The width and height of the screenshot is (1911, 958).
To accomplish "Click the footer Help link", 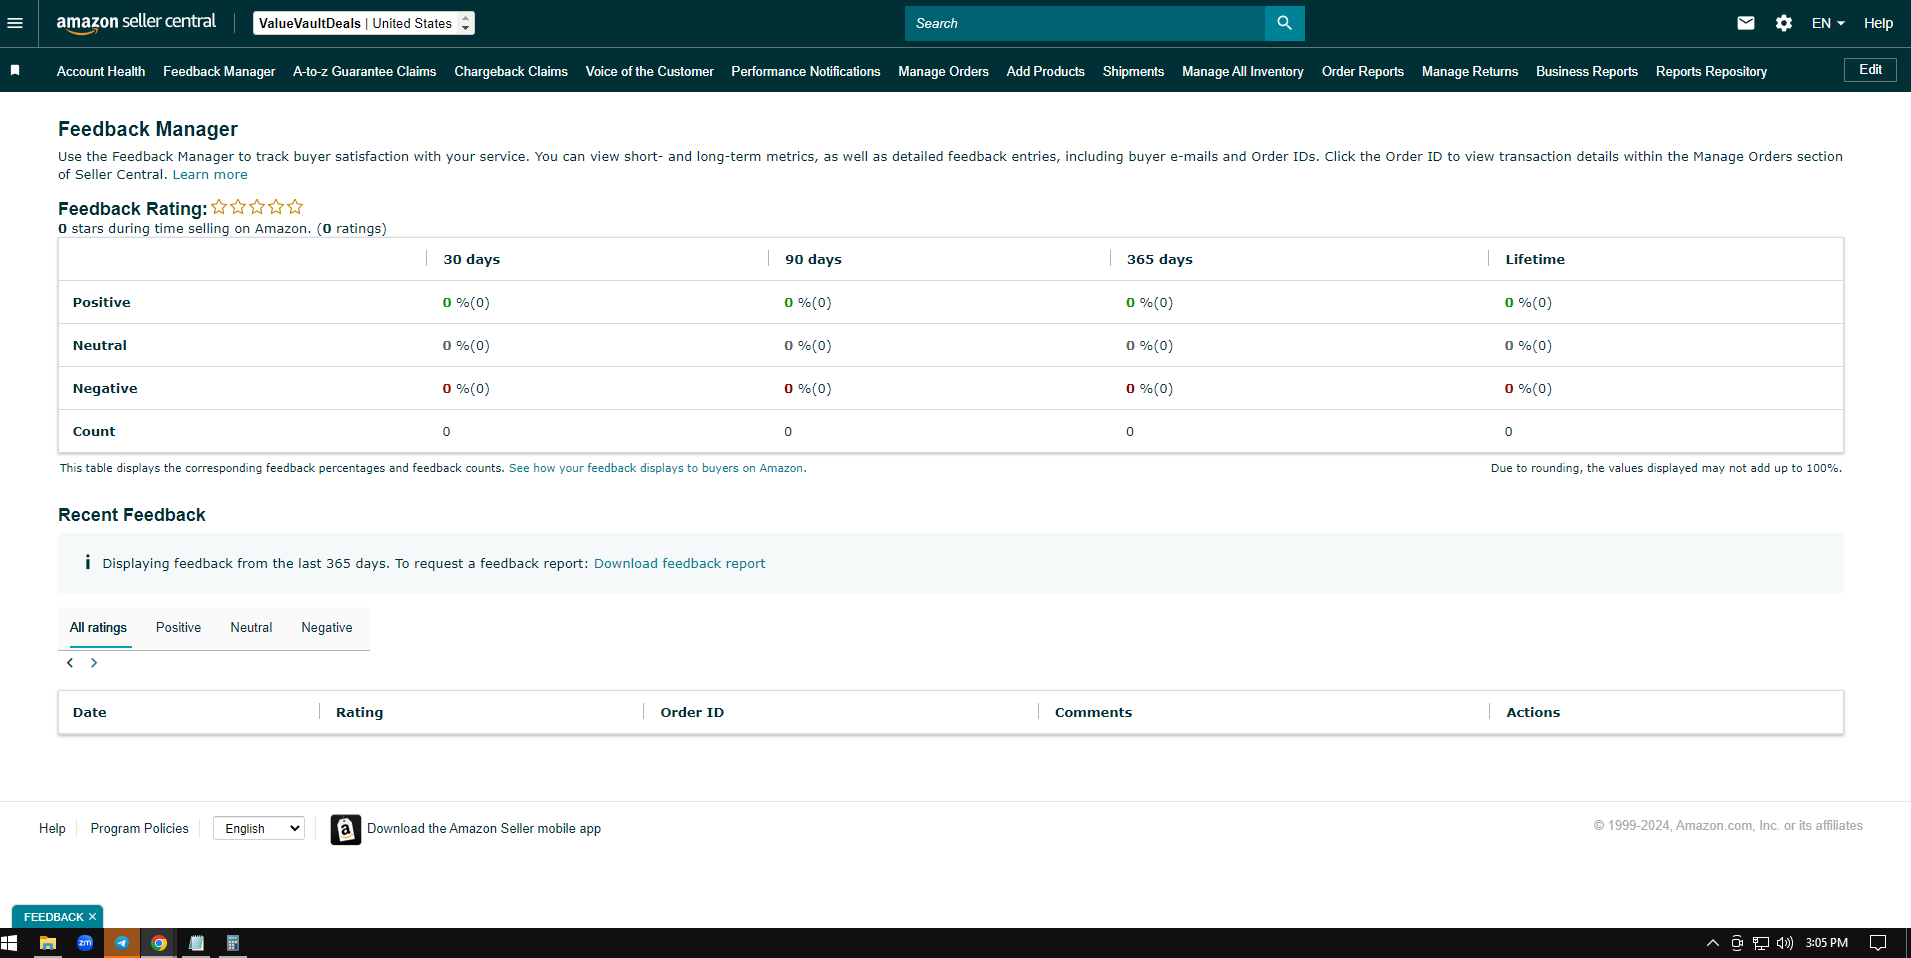I will click(x=52, y=828).
